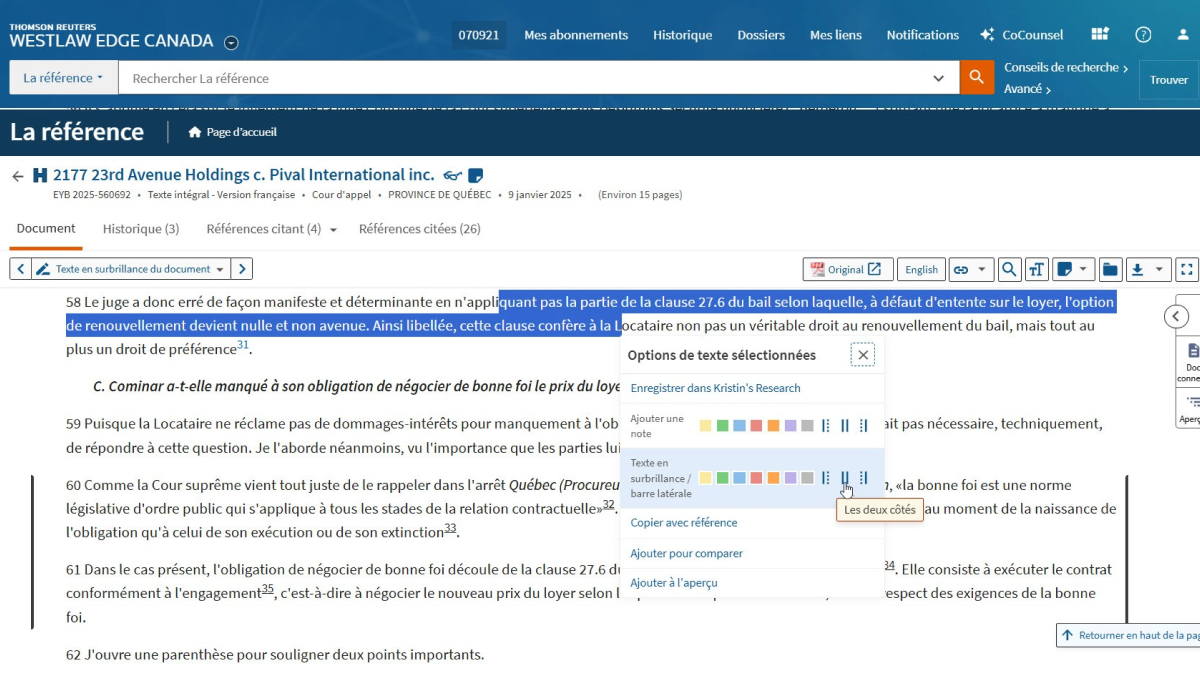Click the search-in-document magnifier icon
Image resolution: width=1200 pixels, height=676 pixels.
1009,269
